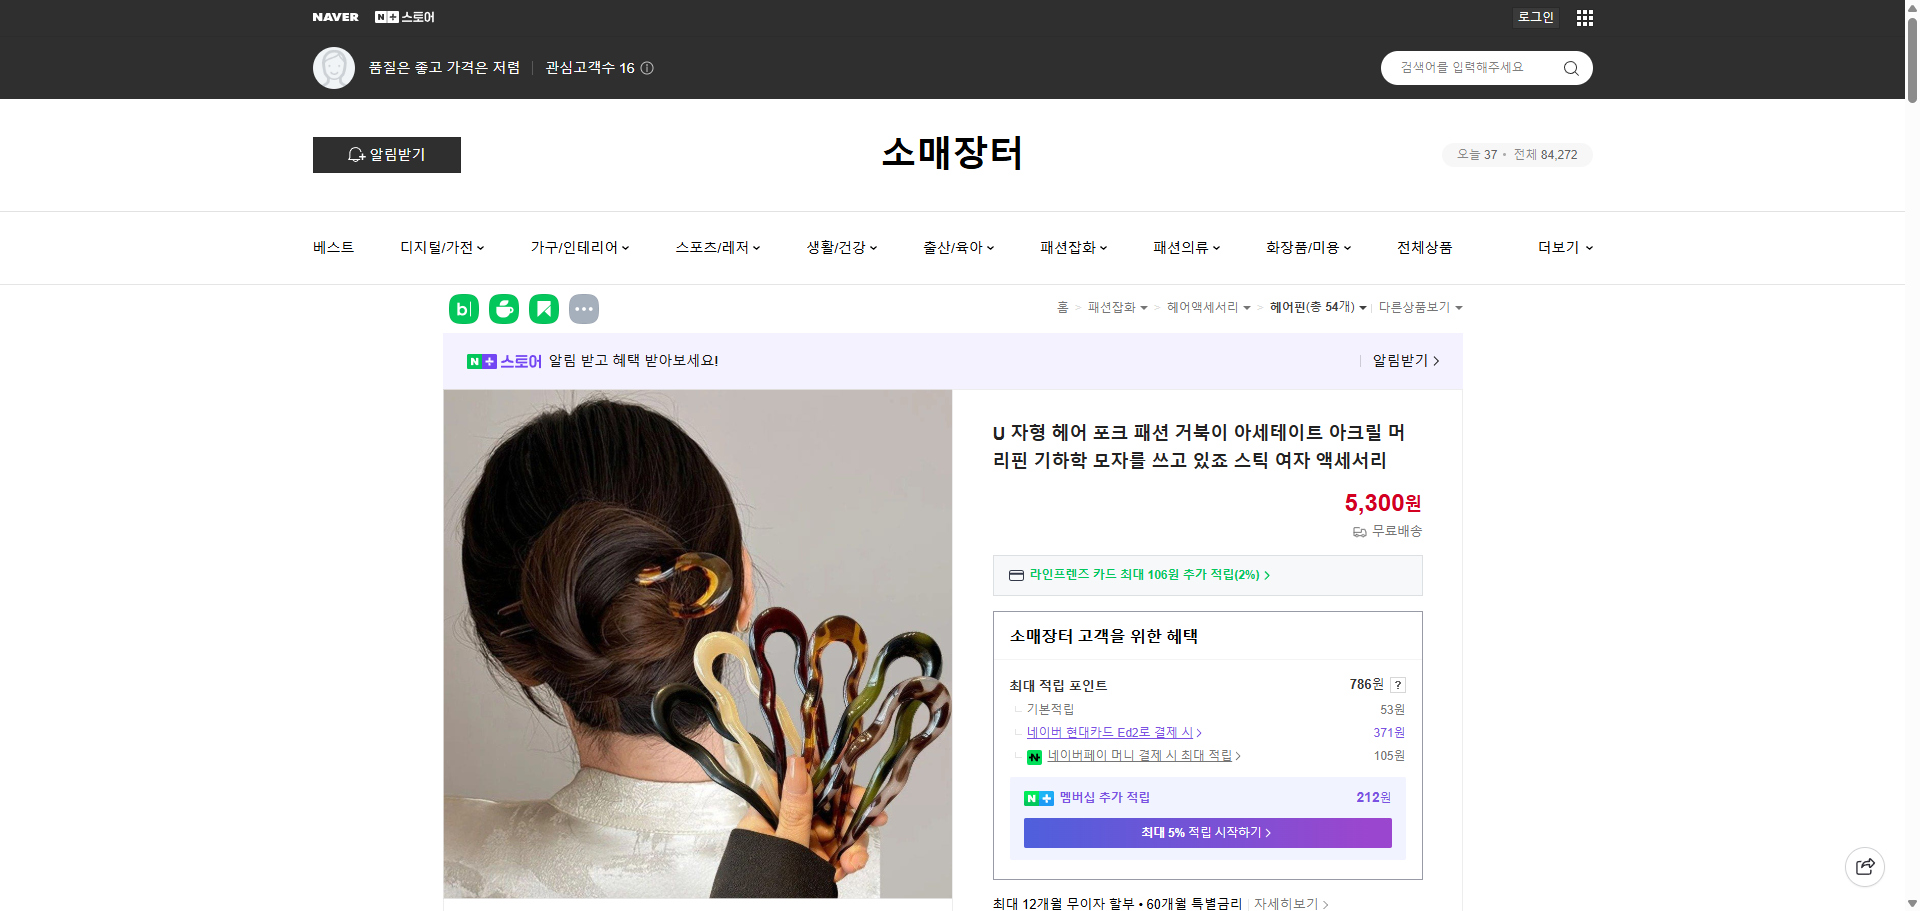The width and height of the screenshot is (1920, 911).
Task: Save product with the Keep bookmark icon
Action: (x=543, y=308)
